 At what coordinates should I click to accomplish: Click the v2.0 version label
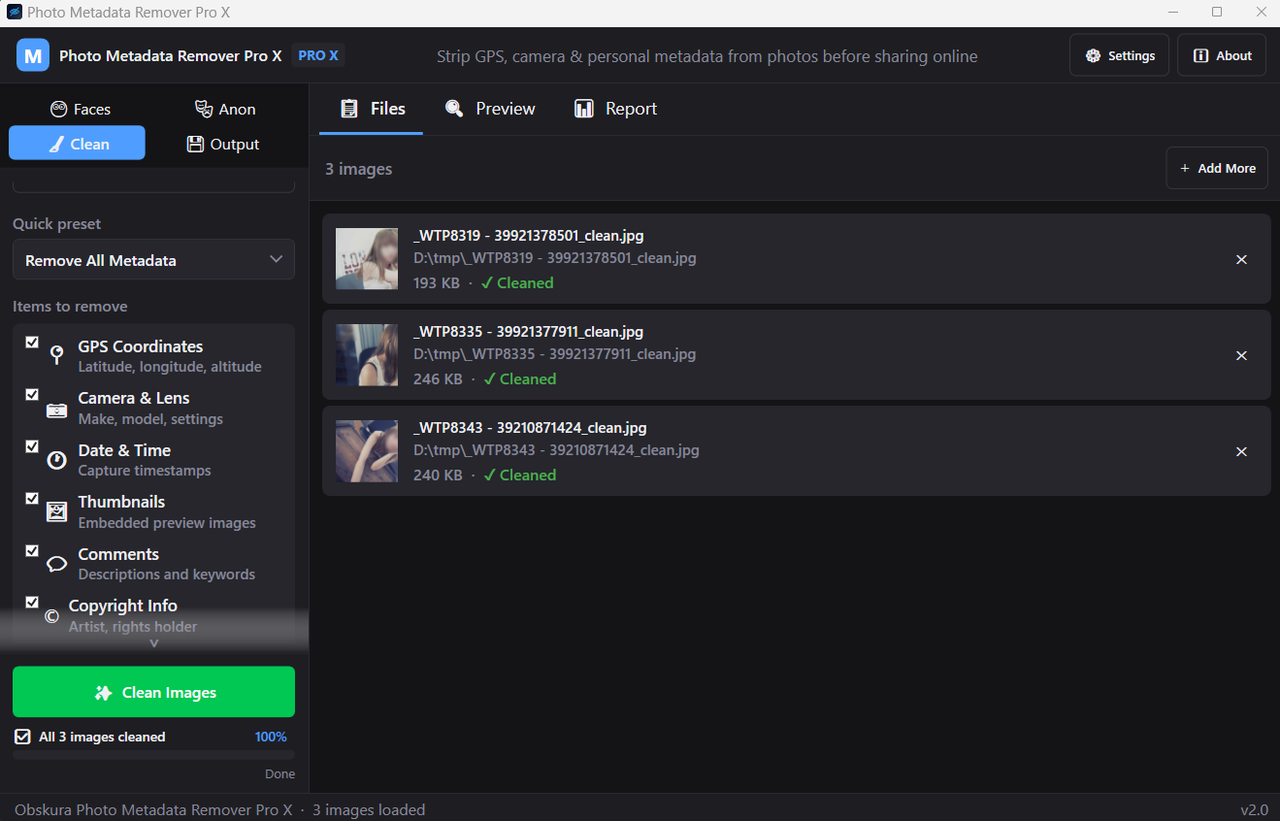(1254, 810)
